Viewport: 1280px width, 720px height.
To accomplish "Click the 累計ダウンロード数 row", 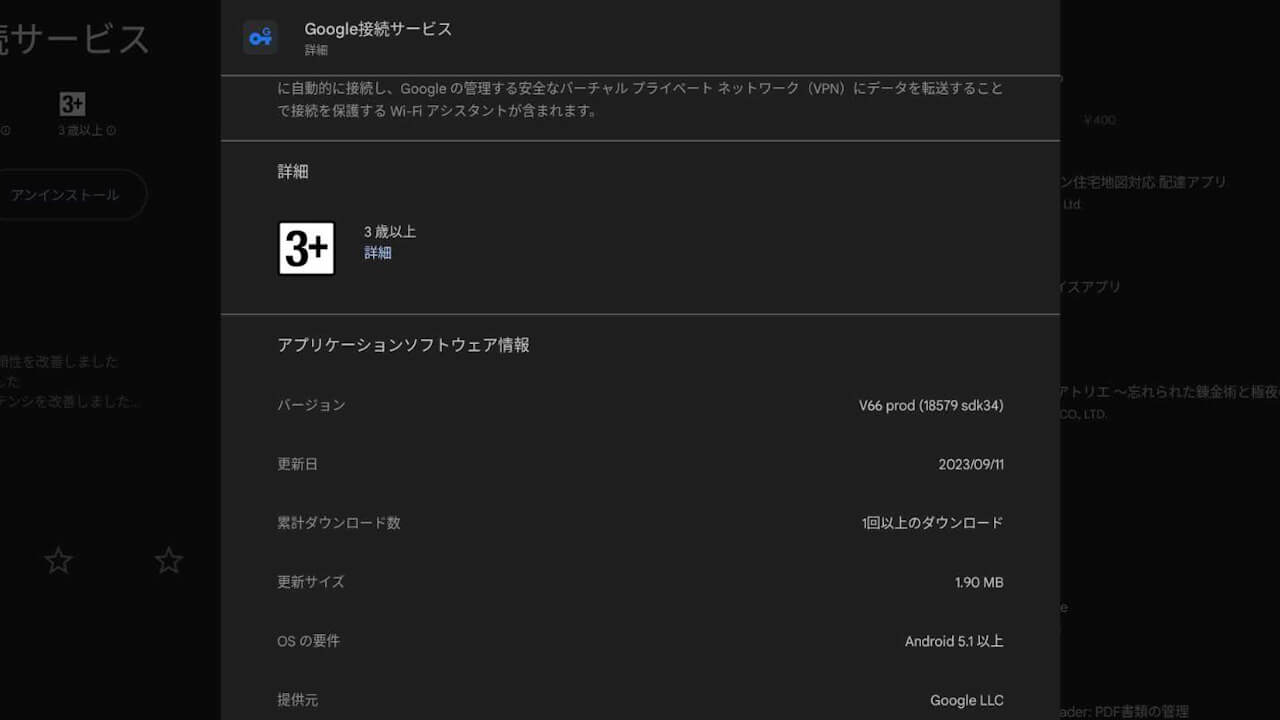I will click(x=640, y=523).
